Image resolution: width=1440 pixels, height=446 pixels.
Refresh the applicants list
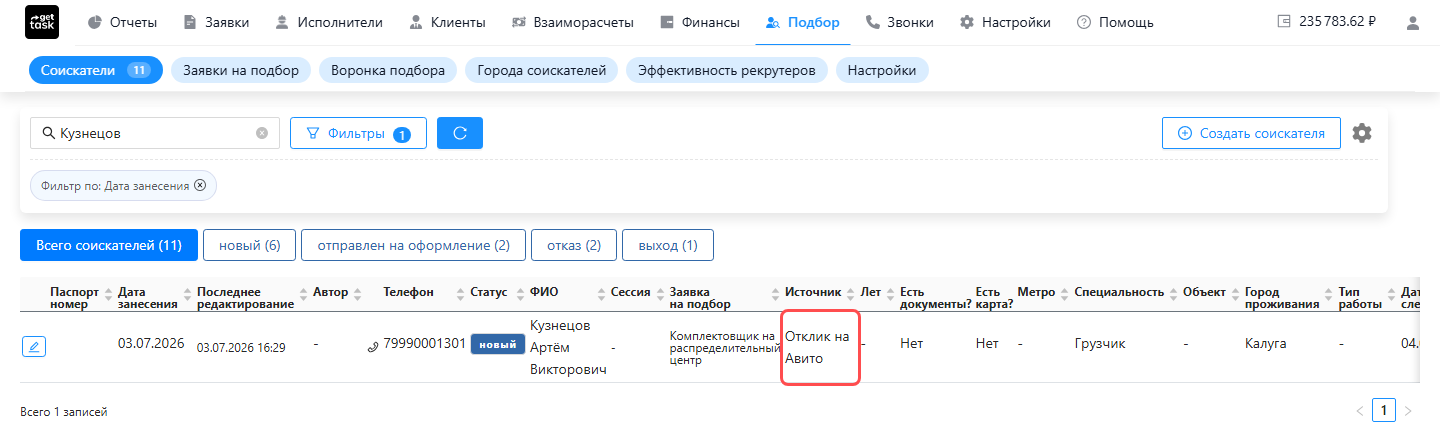click(460, 133)
